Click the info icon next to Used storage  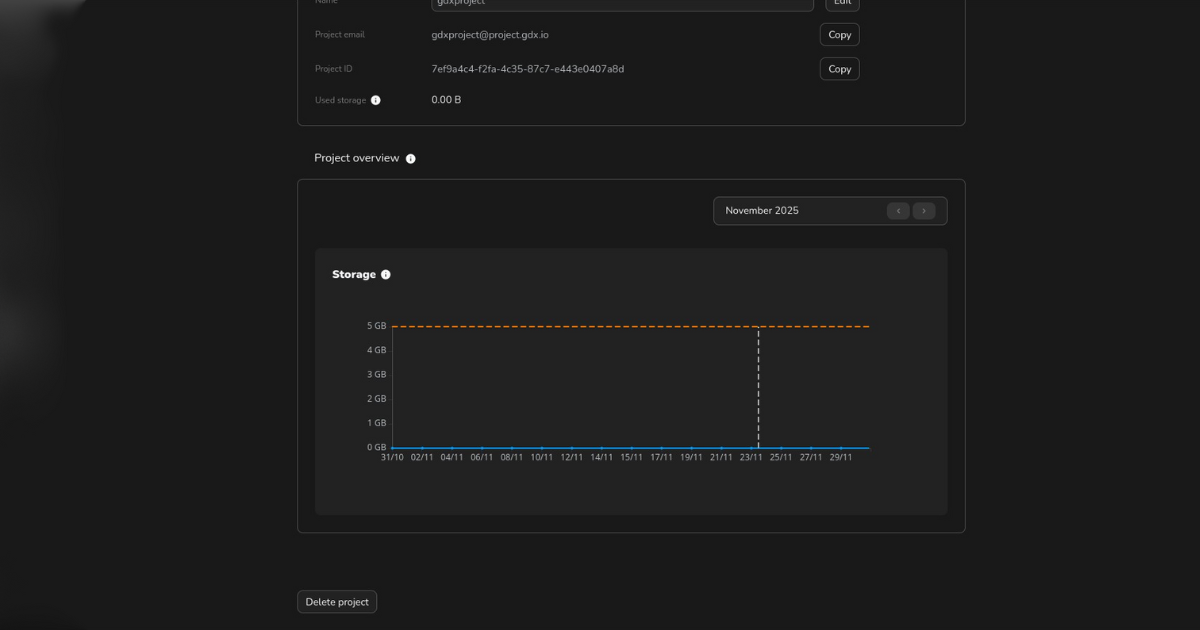pos(376,99)
